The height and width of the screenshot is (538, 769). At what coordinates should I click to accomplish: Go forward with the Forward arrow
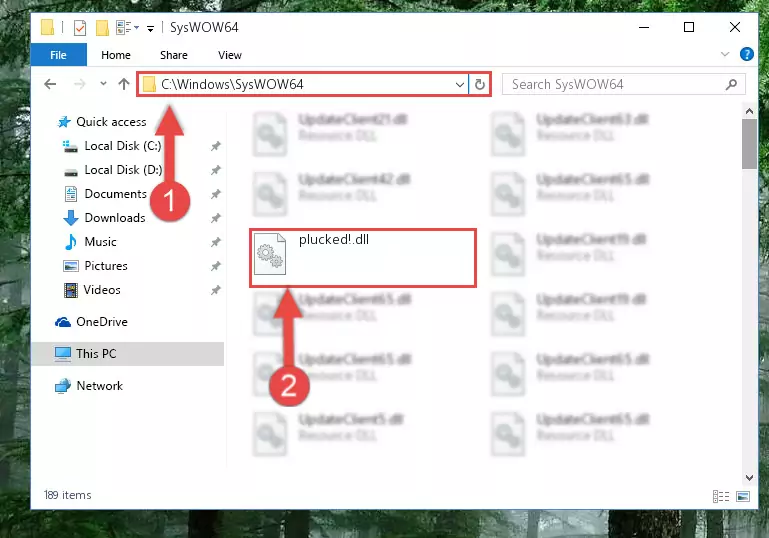79,84
